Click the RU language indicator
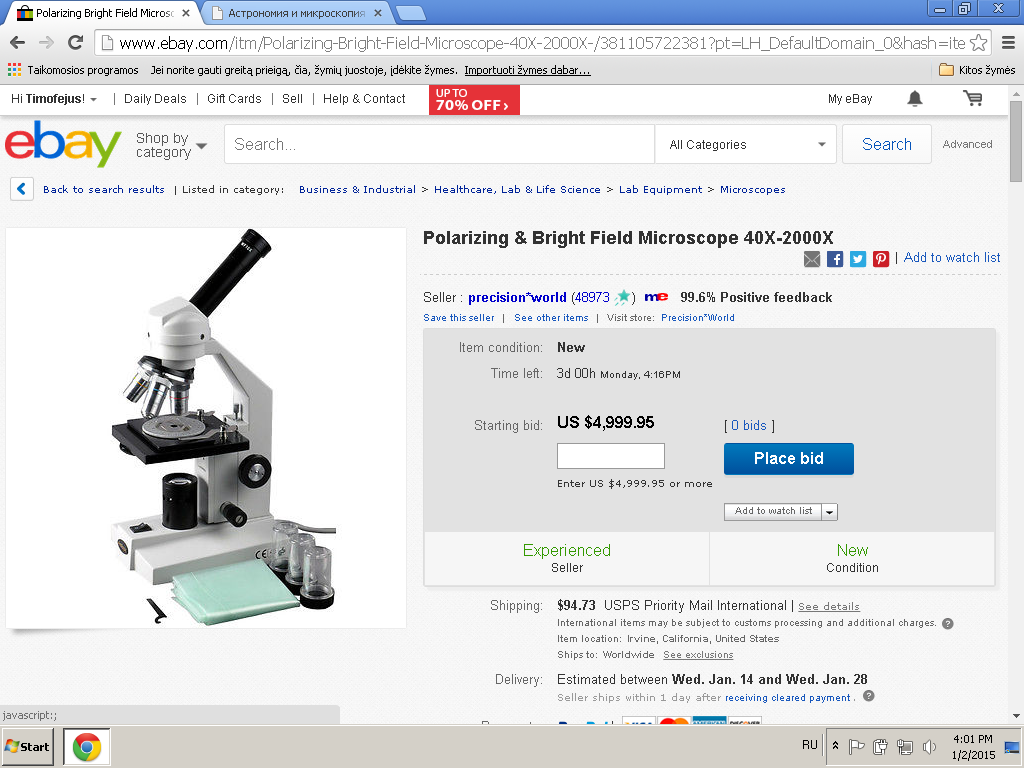Viewport: 1024px width, 768px height. pos(810,745)
